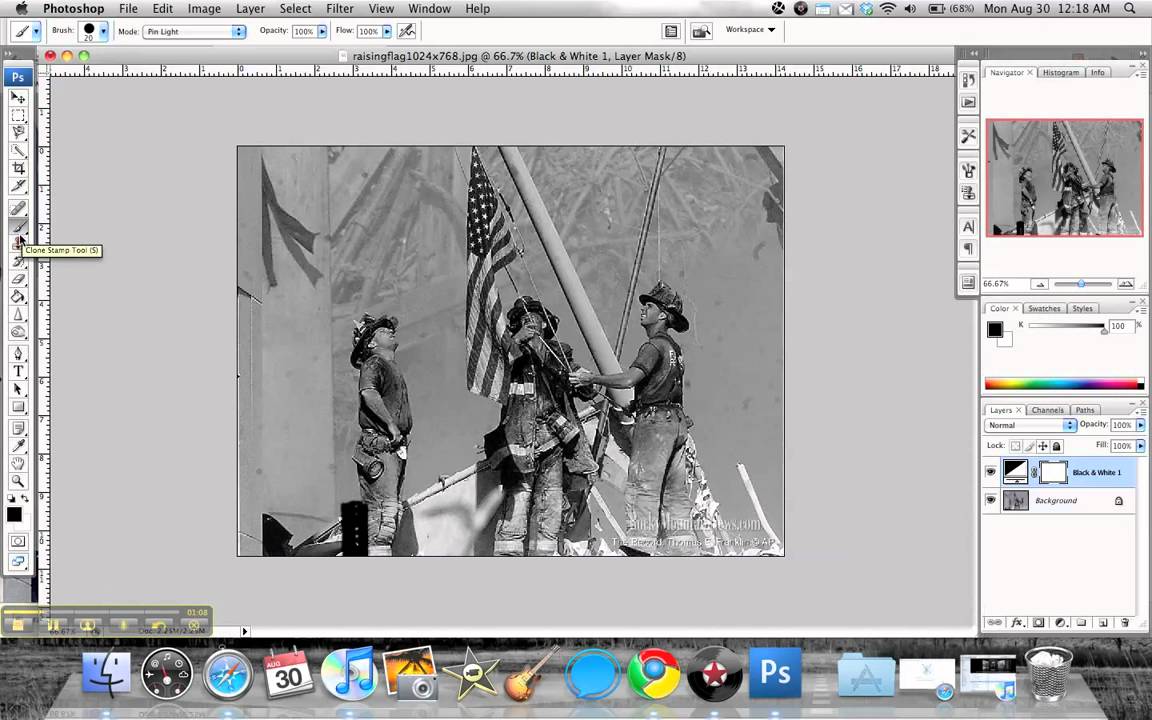
Task: Open the Image menu
Action: tap(204, 9)
